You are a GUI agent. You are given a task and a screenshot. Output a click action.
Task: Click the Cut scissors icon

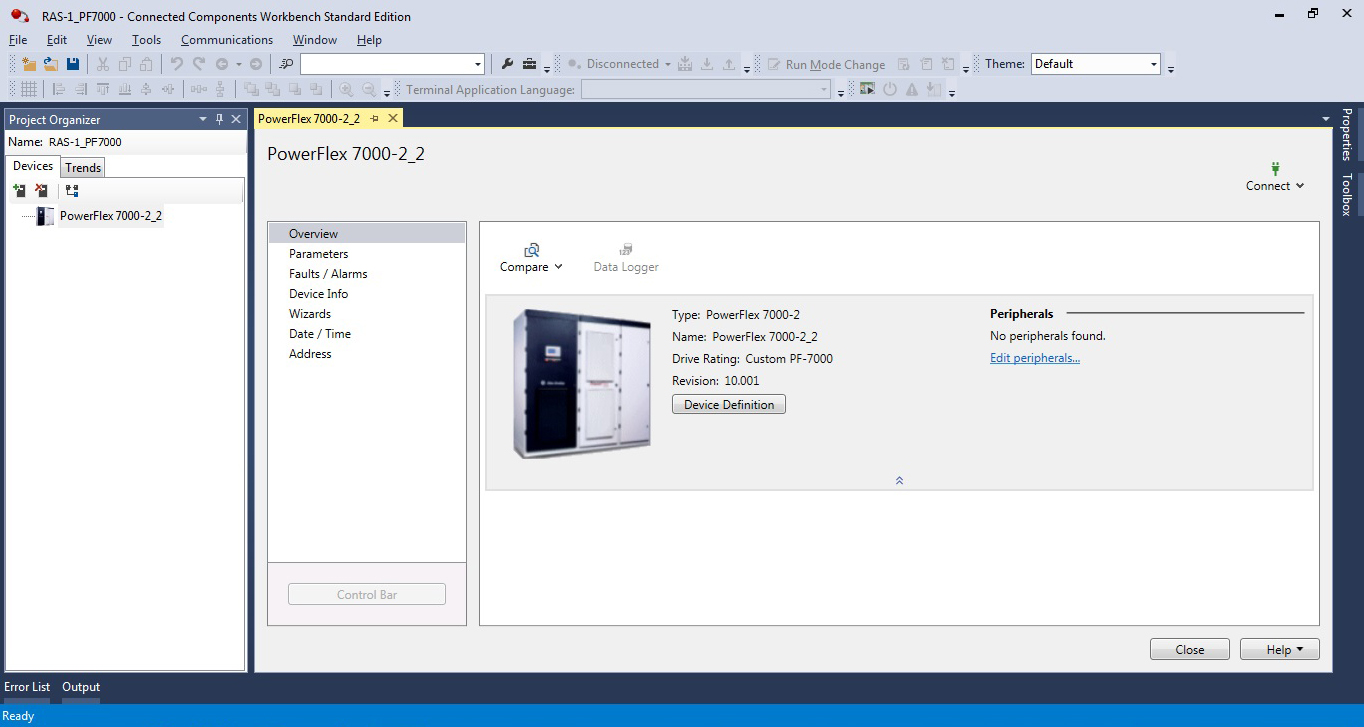(x=102, y=64)
